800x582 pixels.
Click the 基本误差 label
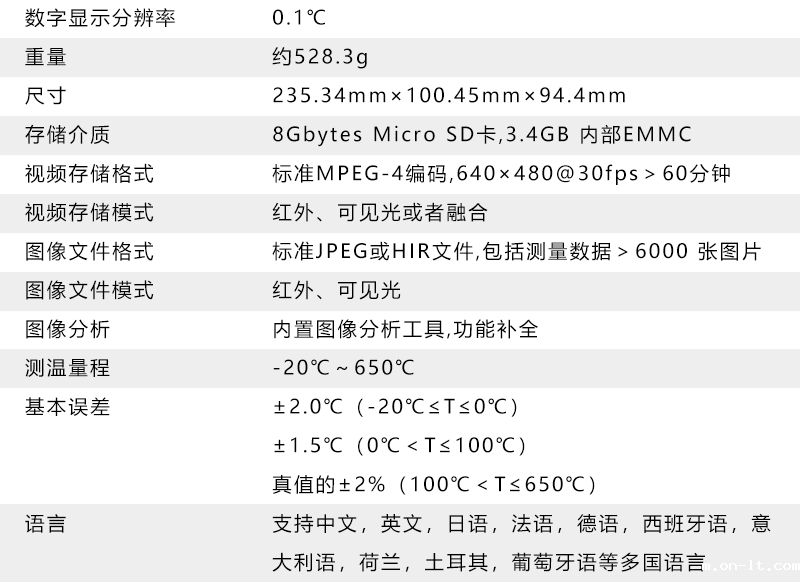[67, 407]
